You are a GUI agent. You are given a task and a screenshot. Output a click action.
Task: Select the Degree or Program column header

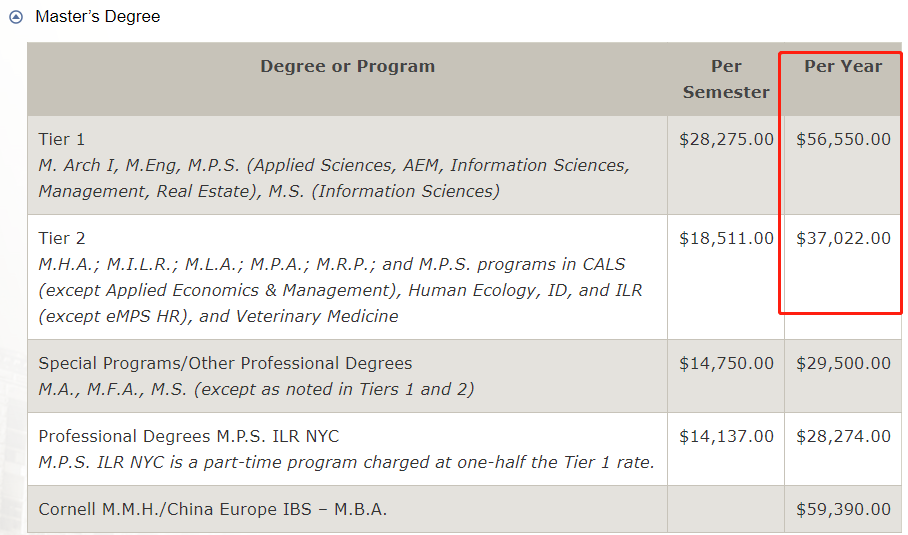click(x=347, y=66)
